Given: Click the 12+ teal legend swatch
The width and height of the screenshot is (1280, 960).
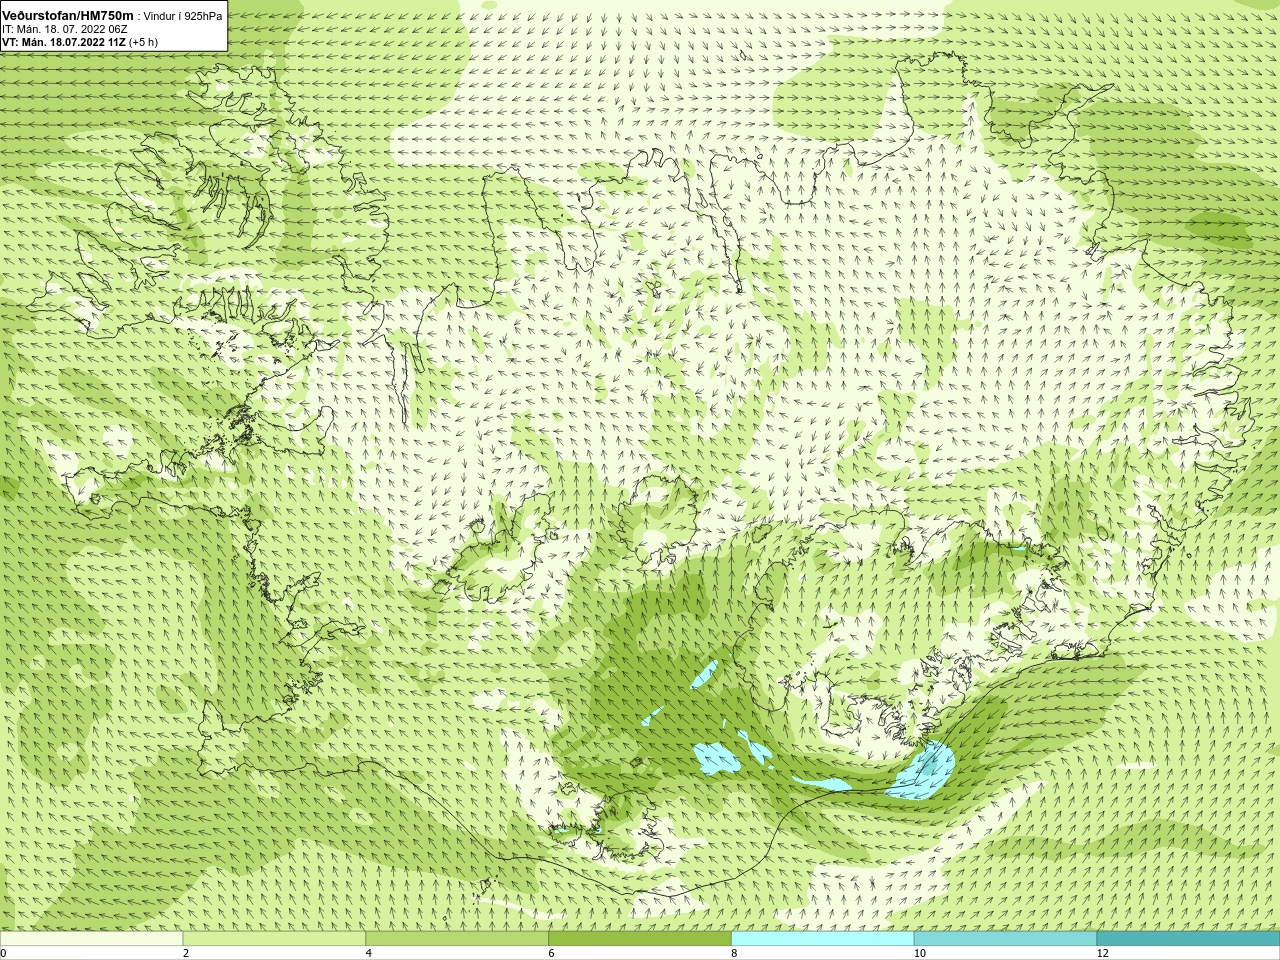Looking at the screenshot, I should coord(1188,939).
